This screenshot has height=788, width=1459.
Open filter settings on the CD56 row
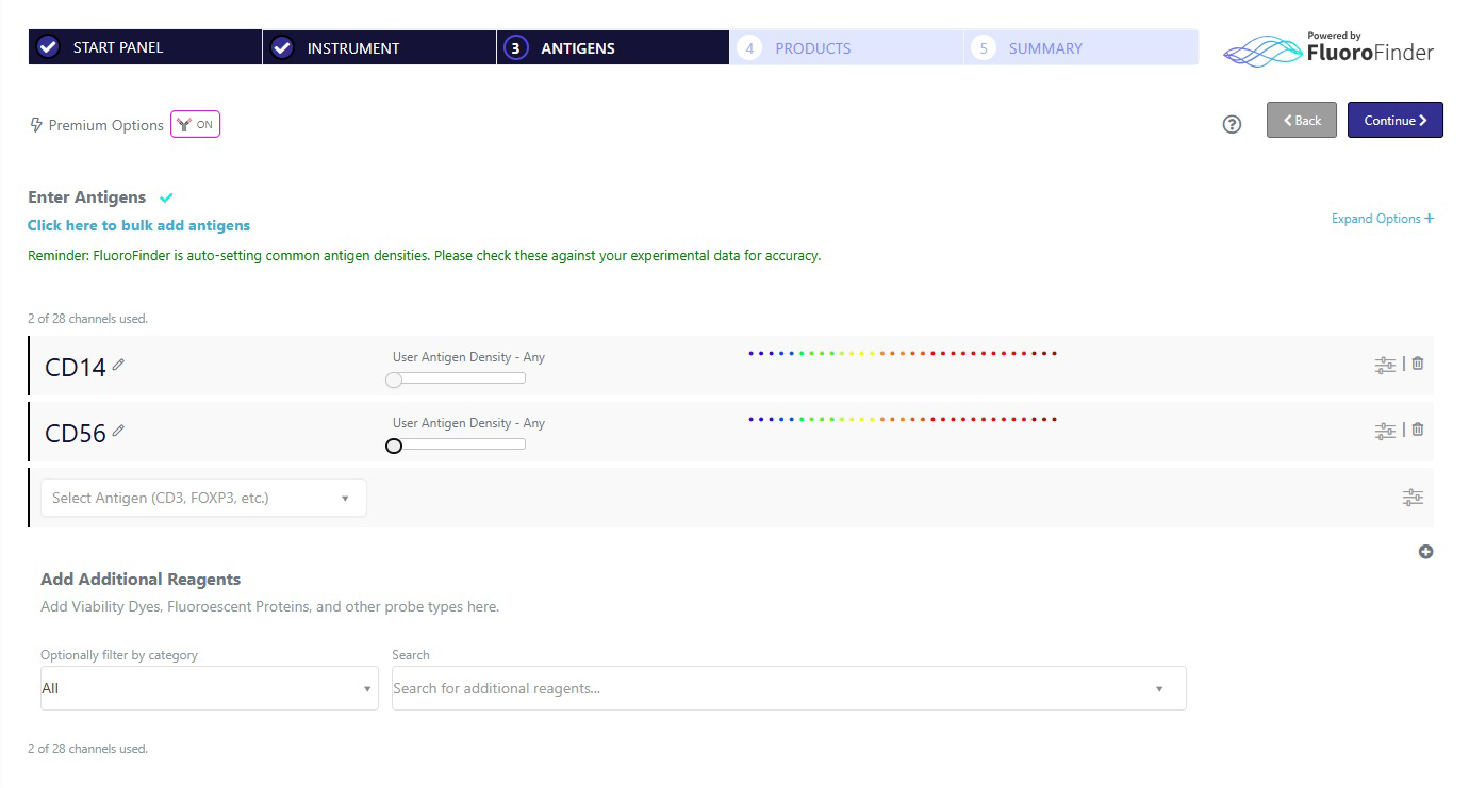[1385, 429]
